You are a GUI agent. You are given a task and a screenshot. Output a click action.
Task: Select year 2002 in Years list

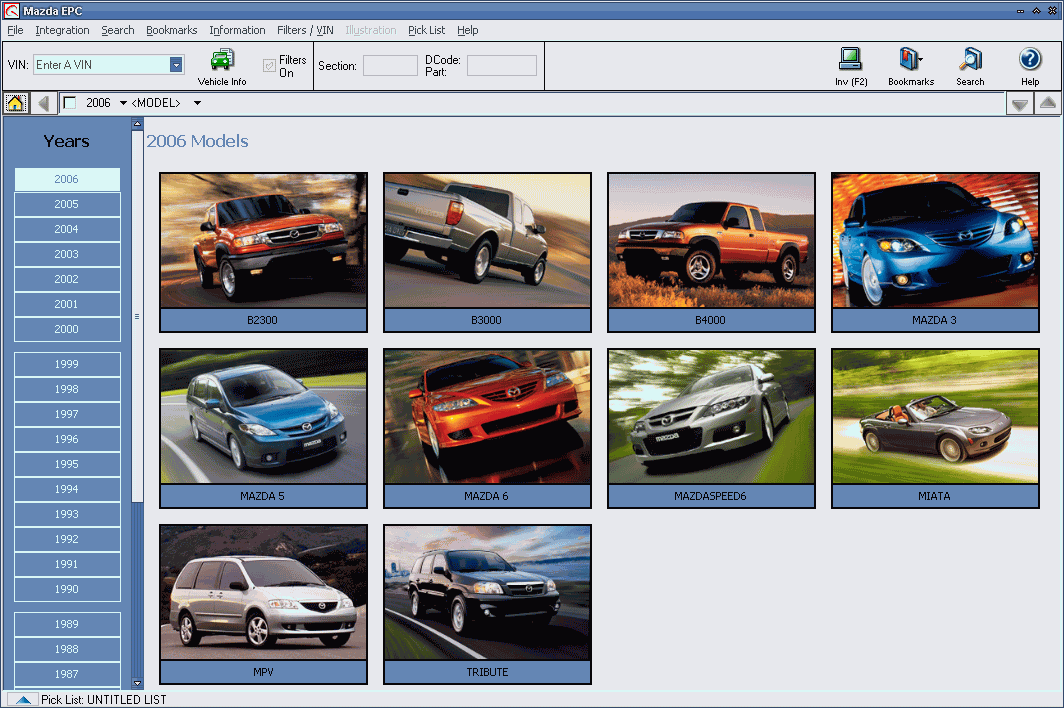66,279
